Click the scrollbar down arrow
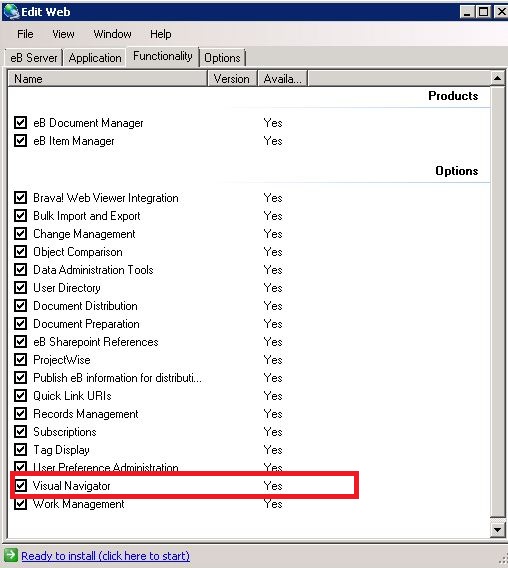Viewport: 508px width, 568px height. click(498, 530)
